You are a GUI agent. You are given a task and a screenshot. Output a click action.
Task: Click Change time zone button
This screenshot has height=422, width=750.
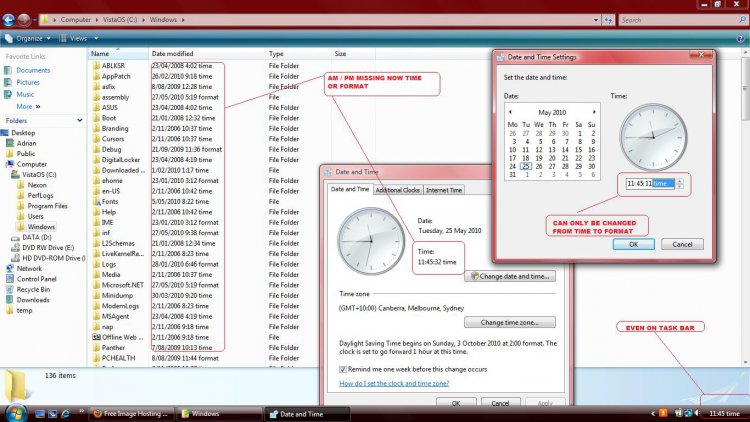[510, 322]
